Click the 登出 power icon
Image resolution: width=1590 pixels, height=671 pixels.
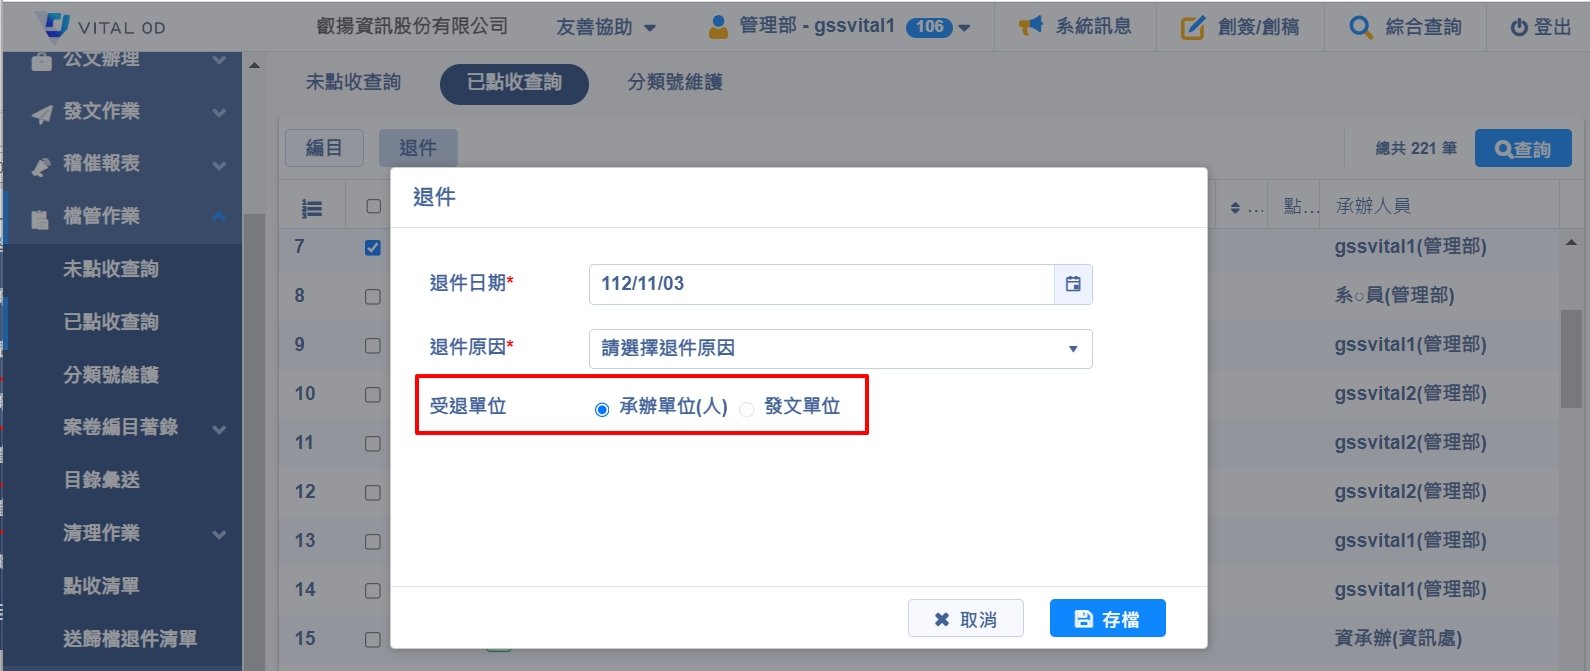pos(1518,27)
